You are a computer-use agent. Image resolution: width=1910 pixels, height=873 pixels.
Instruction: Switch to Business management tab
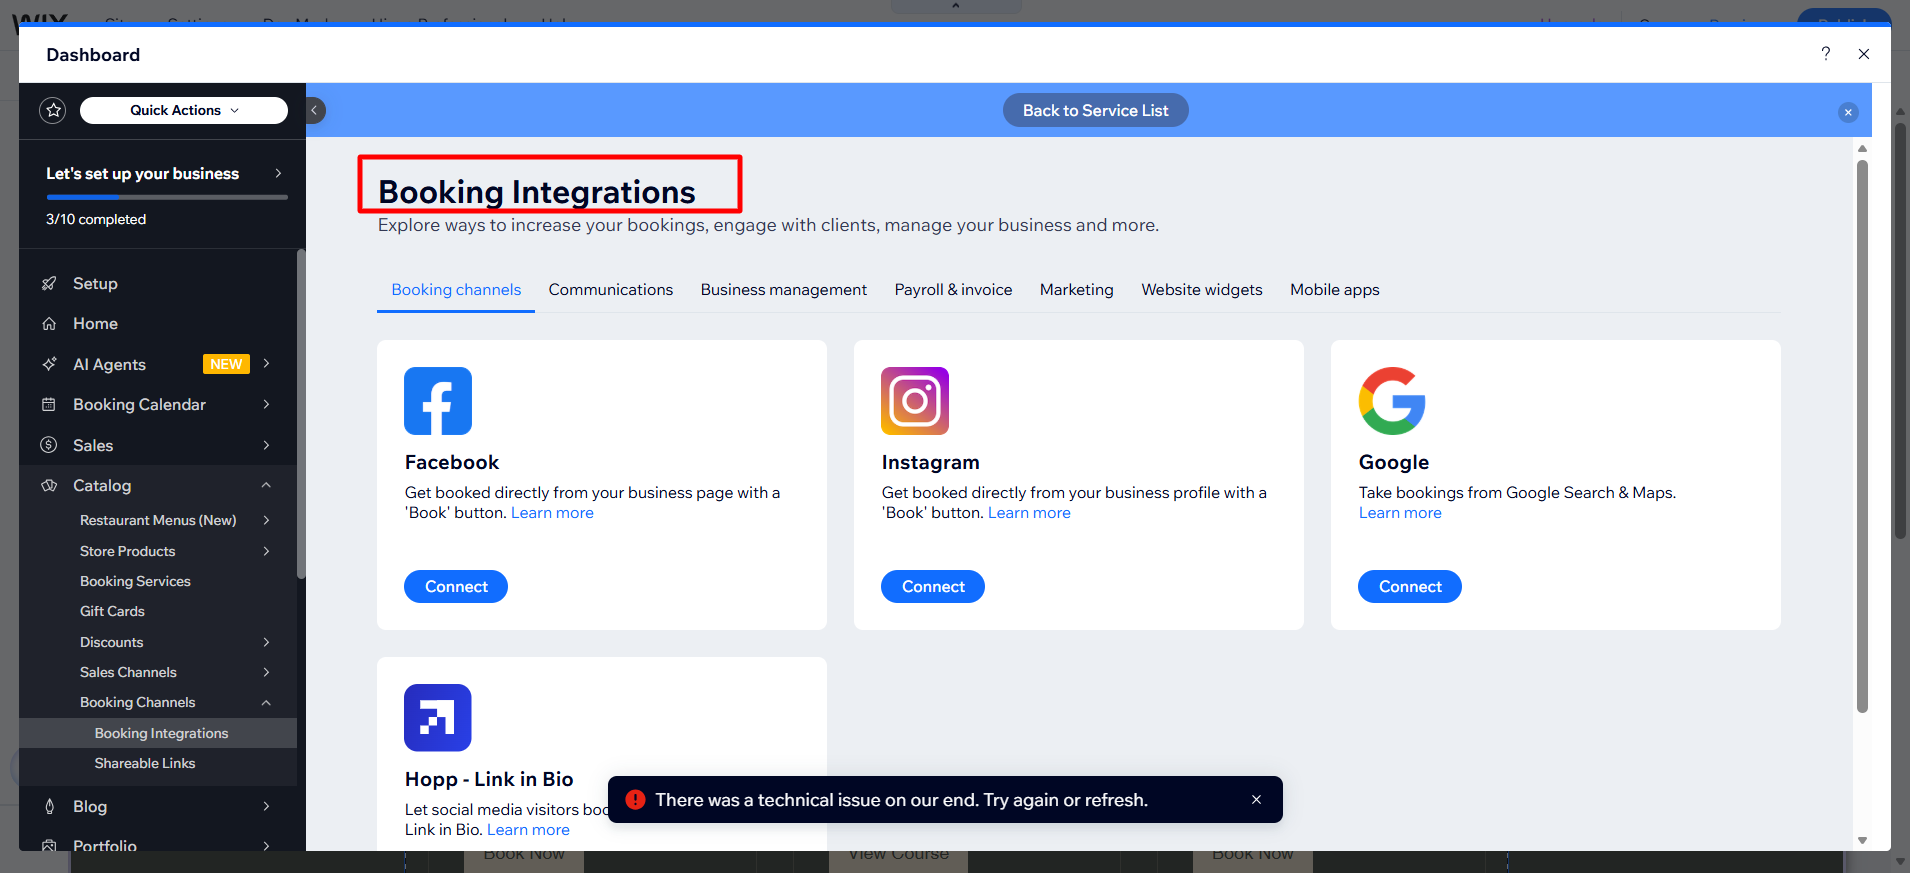pos(784,290)
